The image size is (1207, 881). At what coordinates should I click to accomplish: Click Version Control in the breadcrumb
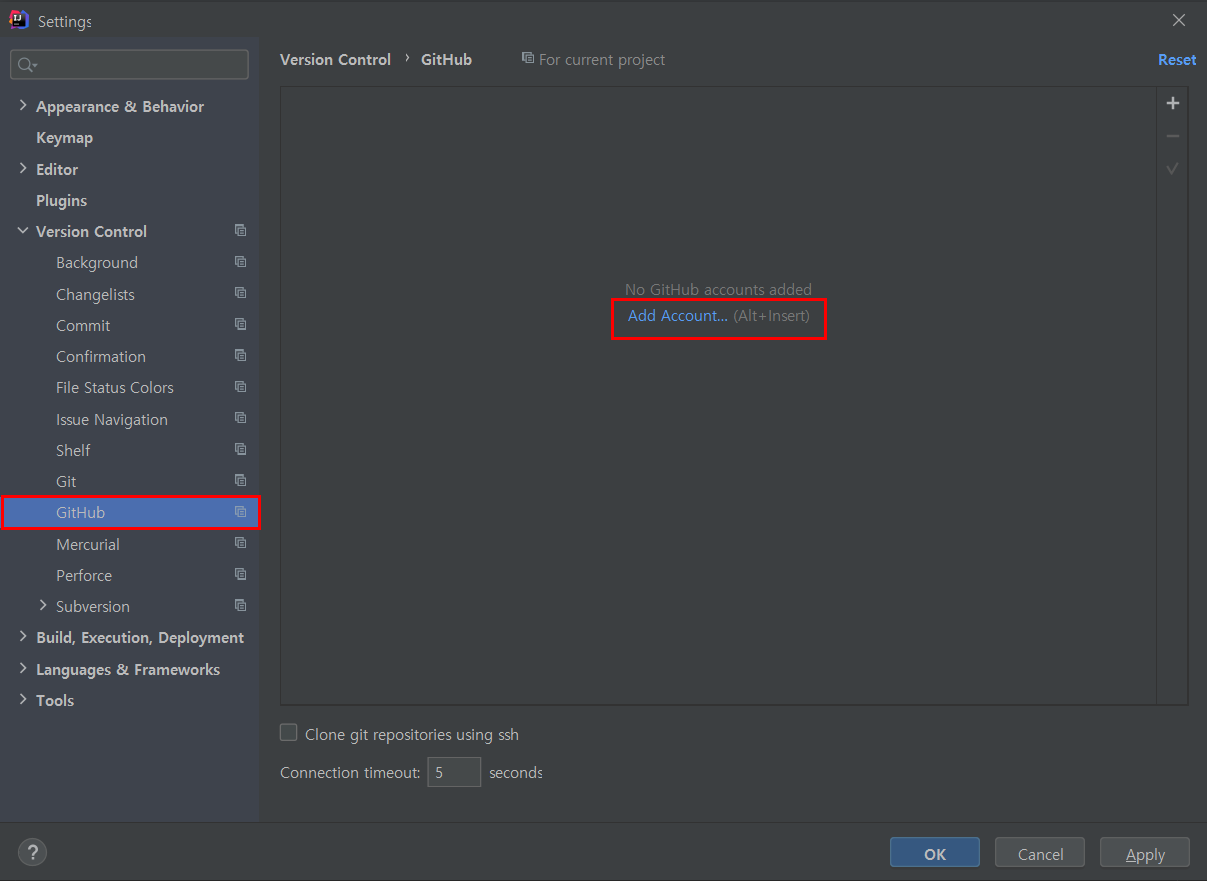click(335, 60)
